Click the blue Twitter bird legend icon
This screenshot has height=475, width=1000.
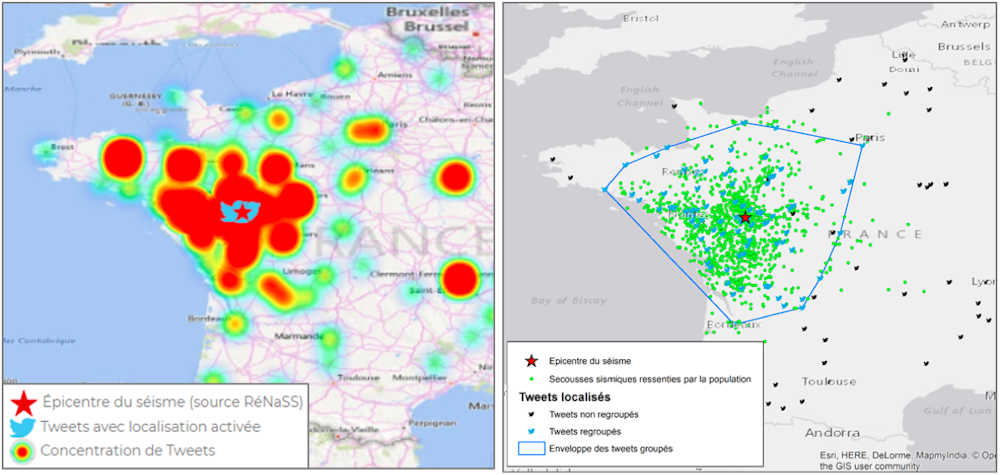(23, 427)
